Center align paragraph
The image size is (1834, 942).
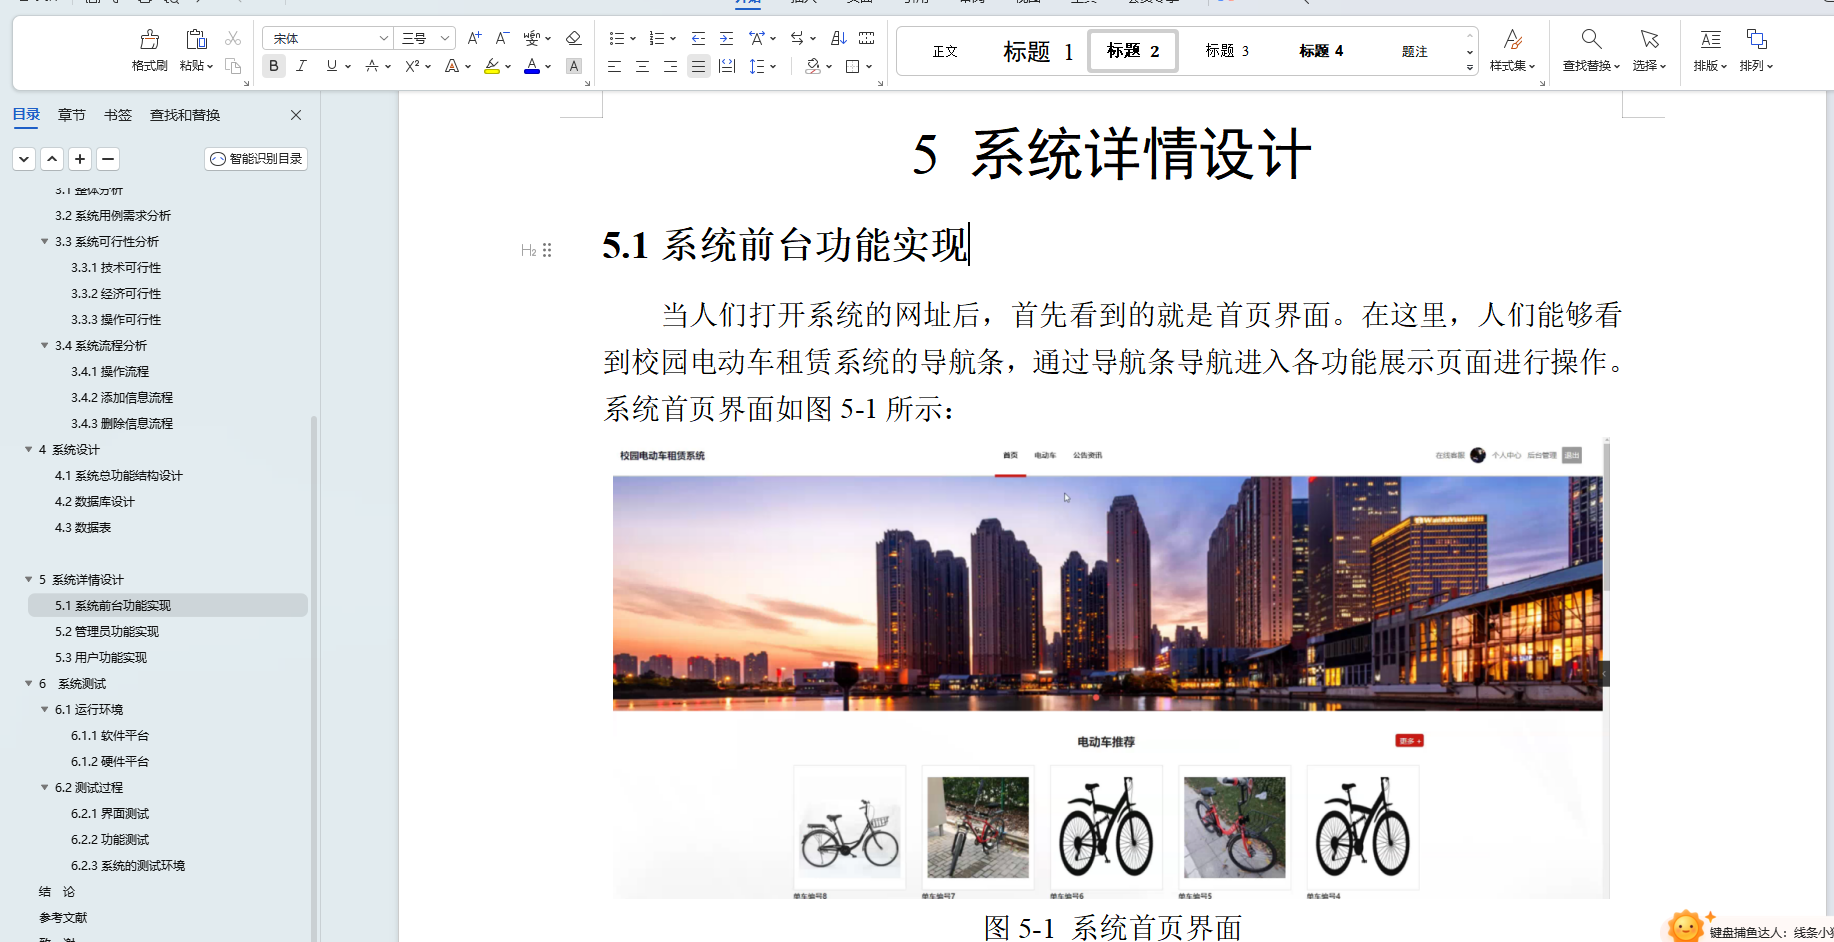pyautogui.click(x=642, y=66)
